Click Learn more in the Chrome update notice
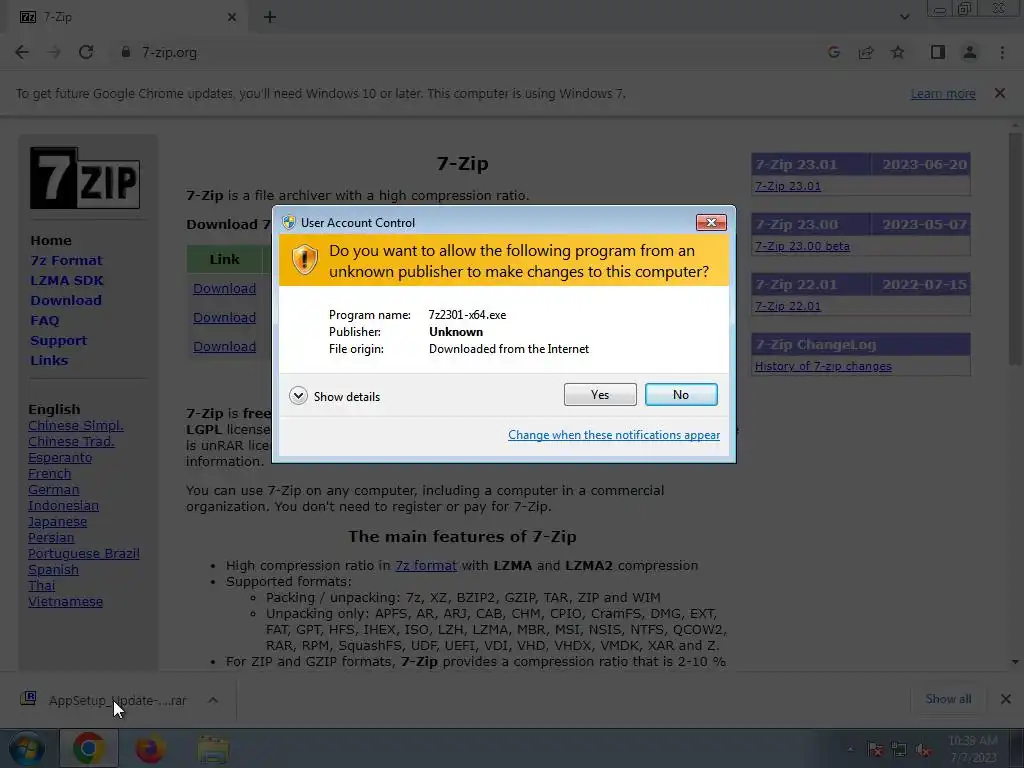 tap(943, 93)
